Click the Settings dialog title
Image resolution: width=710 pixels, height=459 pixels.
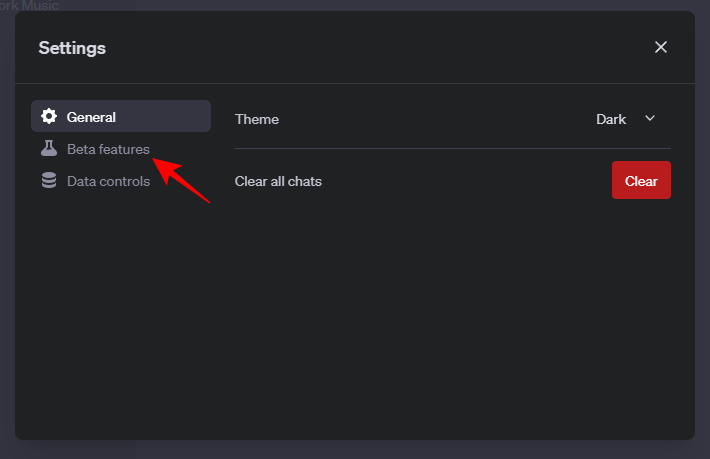tap(72, 47)
